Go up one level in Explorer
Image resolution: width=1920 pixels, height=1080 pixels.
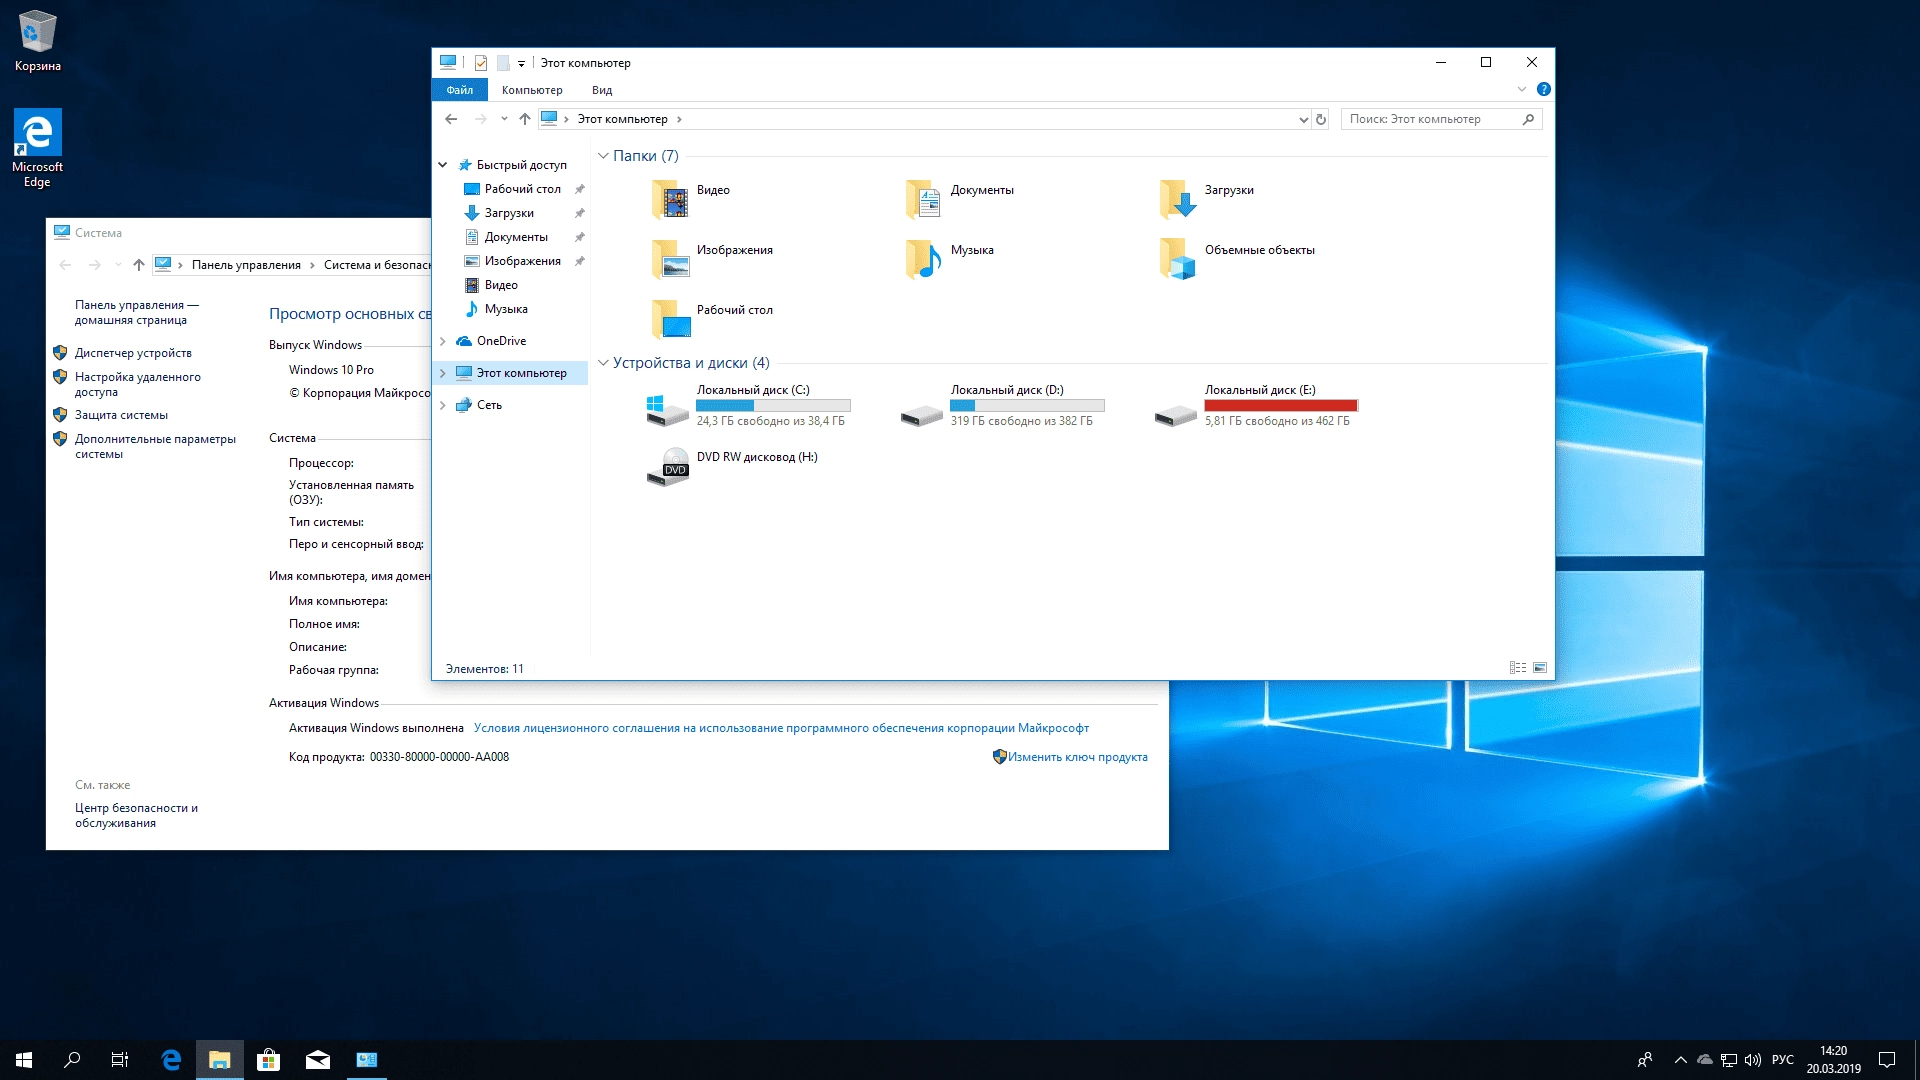pos(525,119)
